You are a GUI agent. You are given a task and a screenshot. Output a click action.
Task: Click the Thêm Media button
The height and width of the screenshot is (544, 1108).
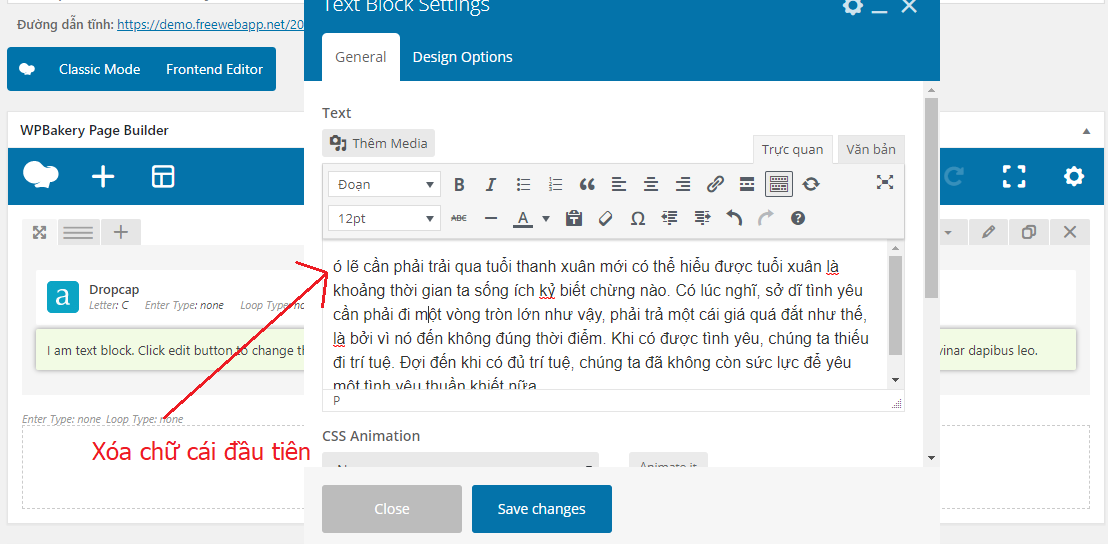point(379,143)
